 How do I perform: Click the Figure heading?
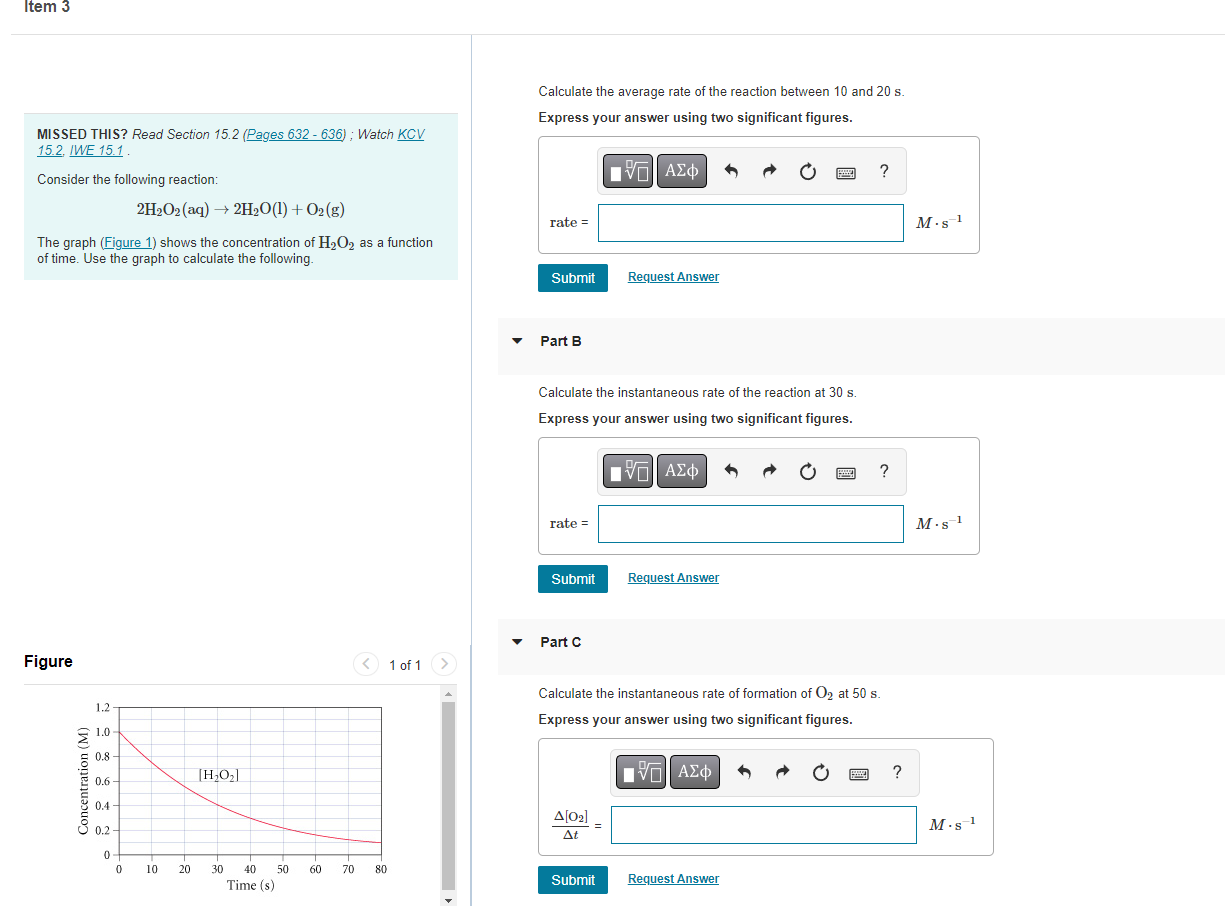pos(48,661)
